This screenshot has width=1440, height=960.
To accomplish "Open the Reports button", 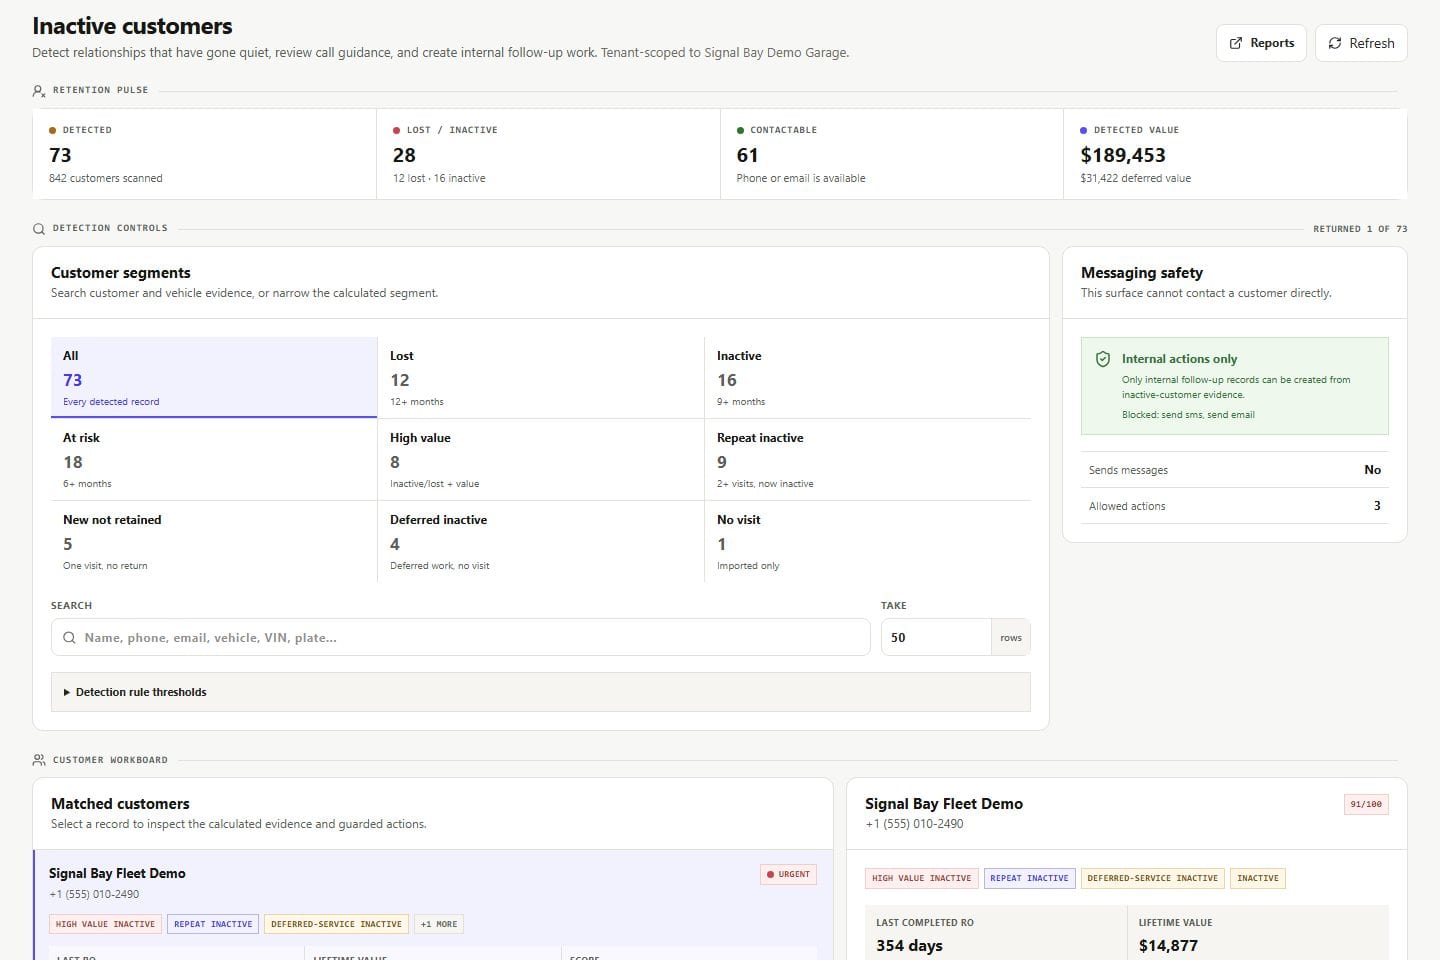I will 1261,43.
